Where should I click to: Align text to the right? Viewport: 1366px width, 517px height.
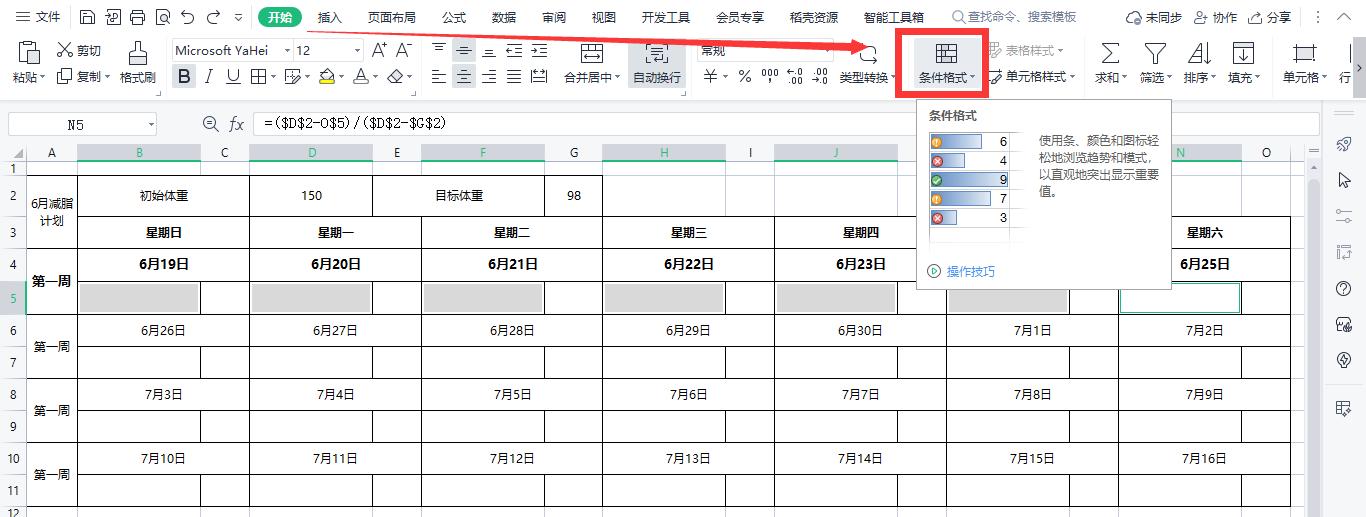click(x=489, y=77)
